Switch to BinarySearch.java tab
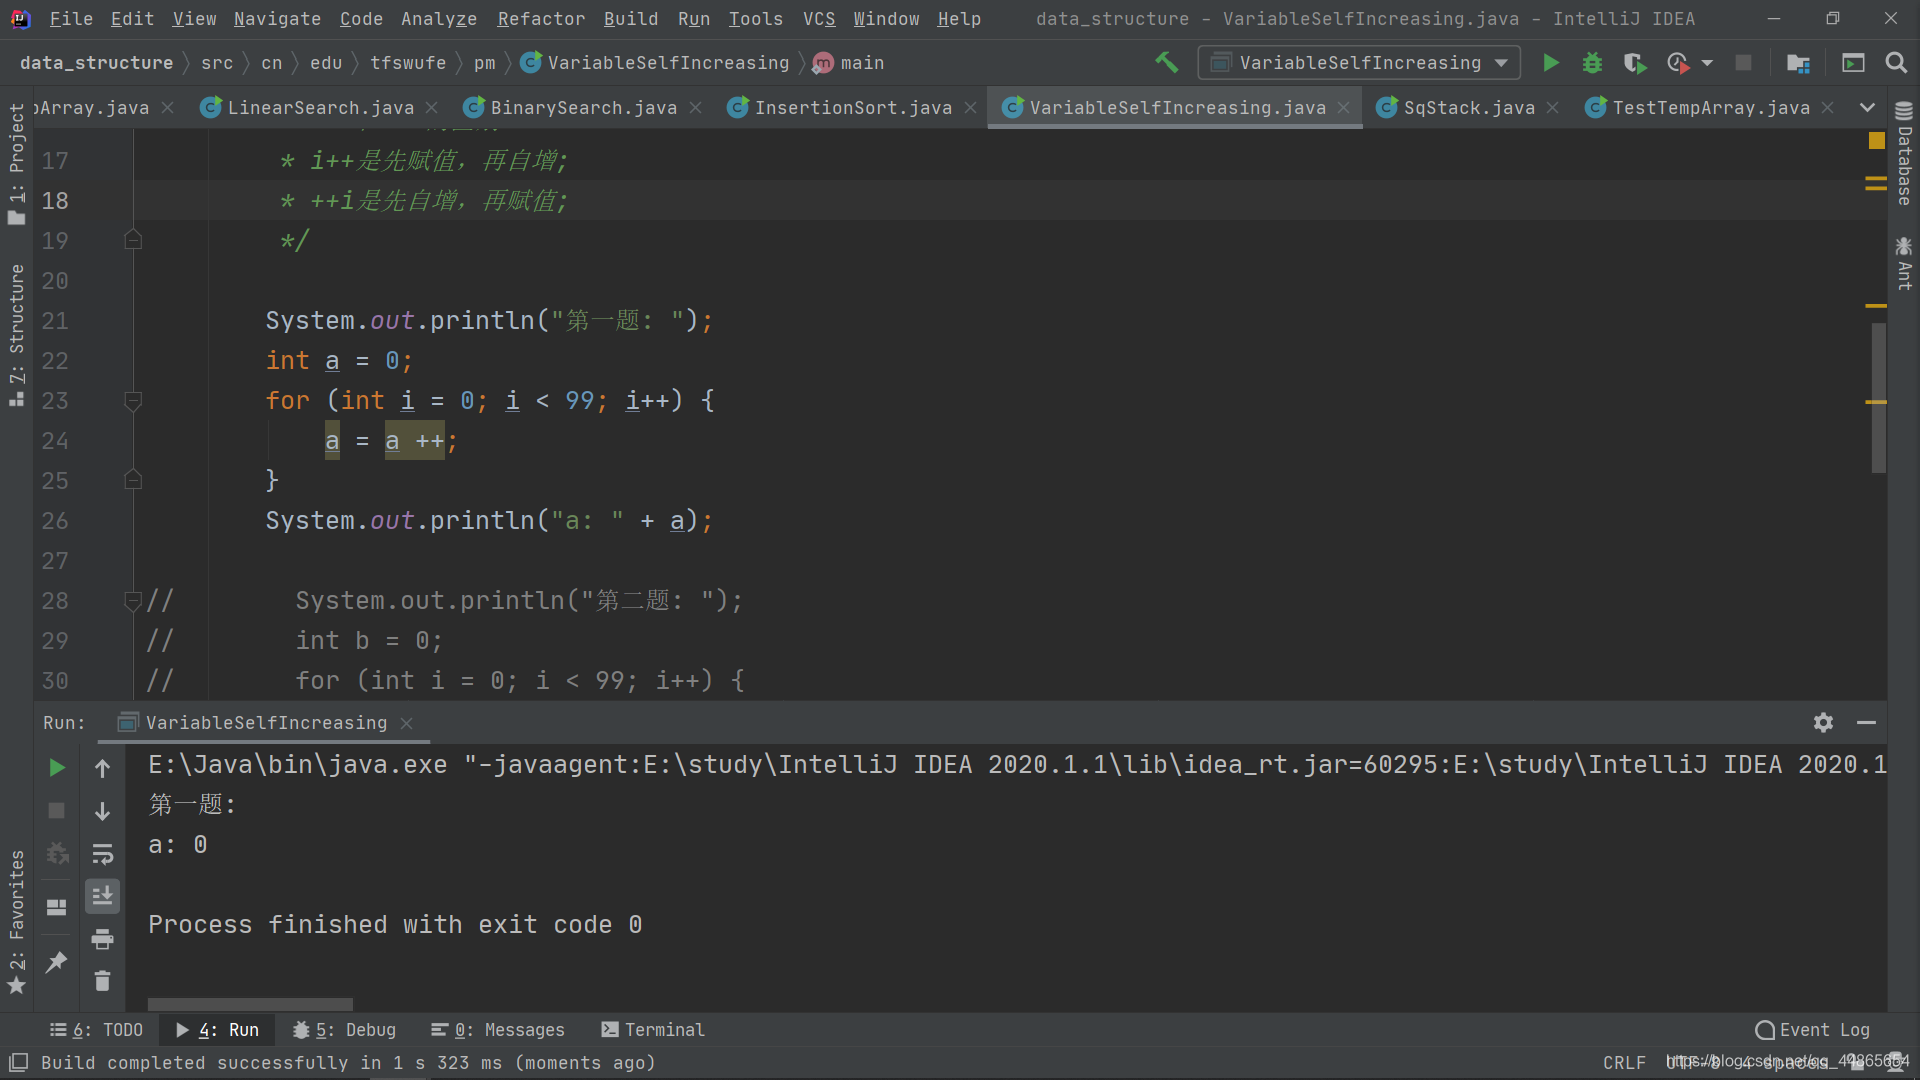 coord(583,108)
